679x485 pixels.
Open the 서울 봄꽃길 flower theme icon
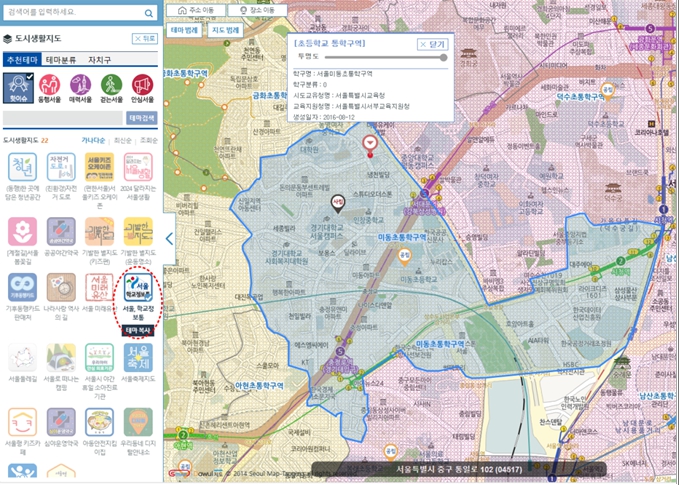tap(22, 232)
